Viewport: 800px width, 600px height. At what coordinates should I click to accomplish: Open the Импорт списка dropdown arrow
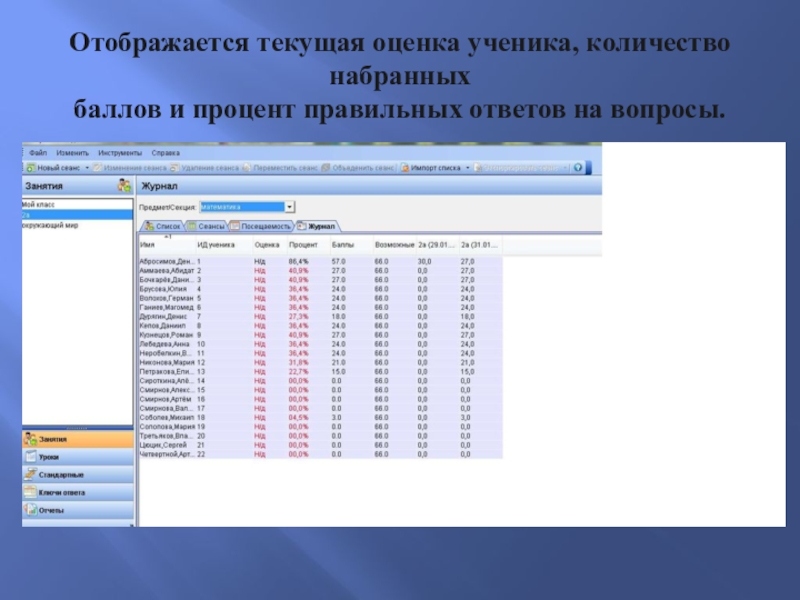467,167
